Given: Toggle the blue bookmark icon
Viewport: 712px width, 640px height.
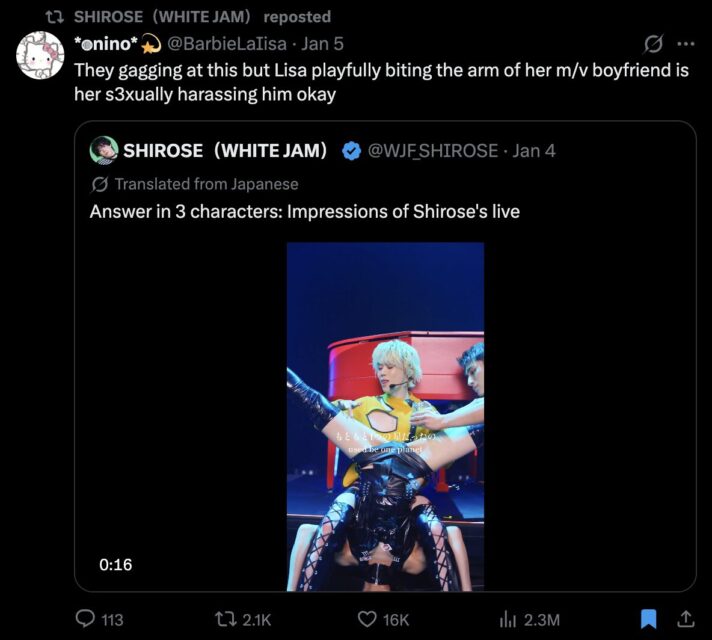Looking at the screenshot, I should [x=649, y=618].
